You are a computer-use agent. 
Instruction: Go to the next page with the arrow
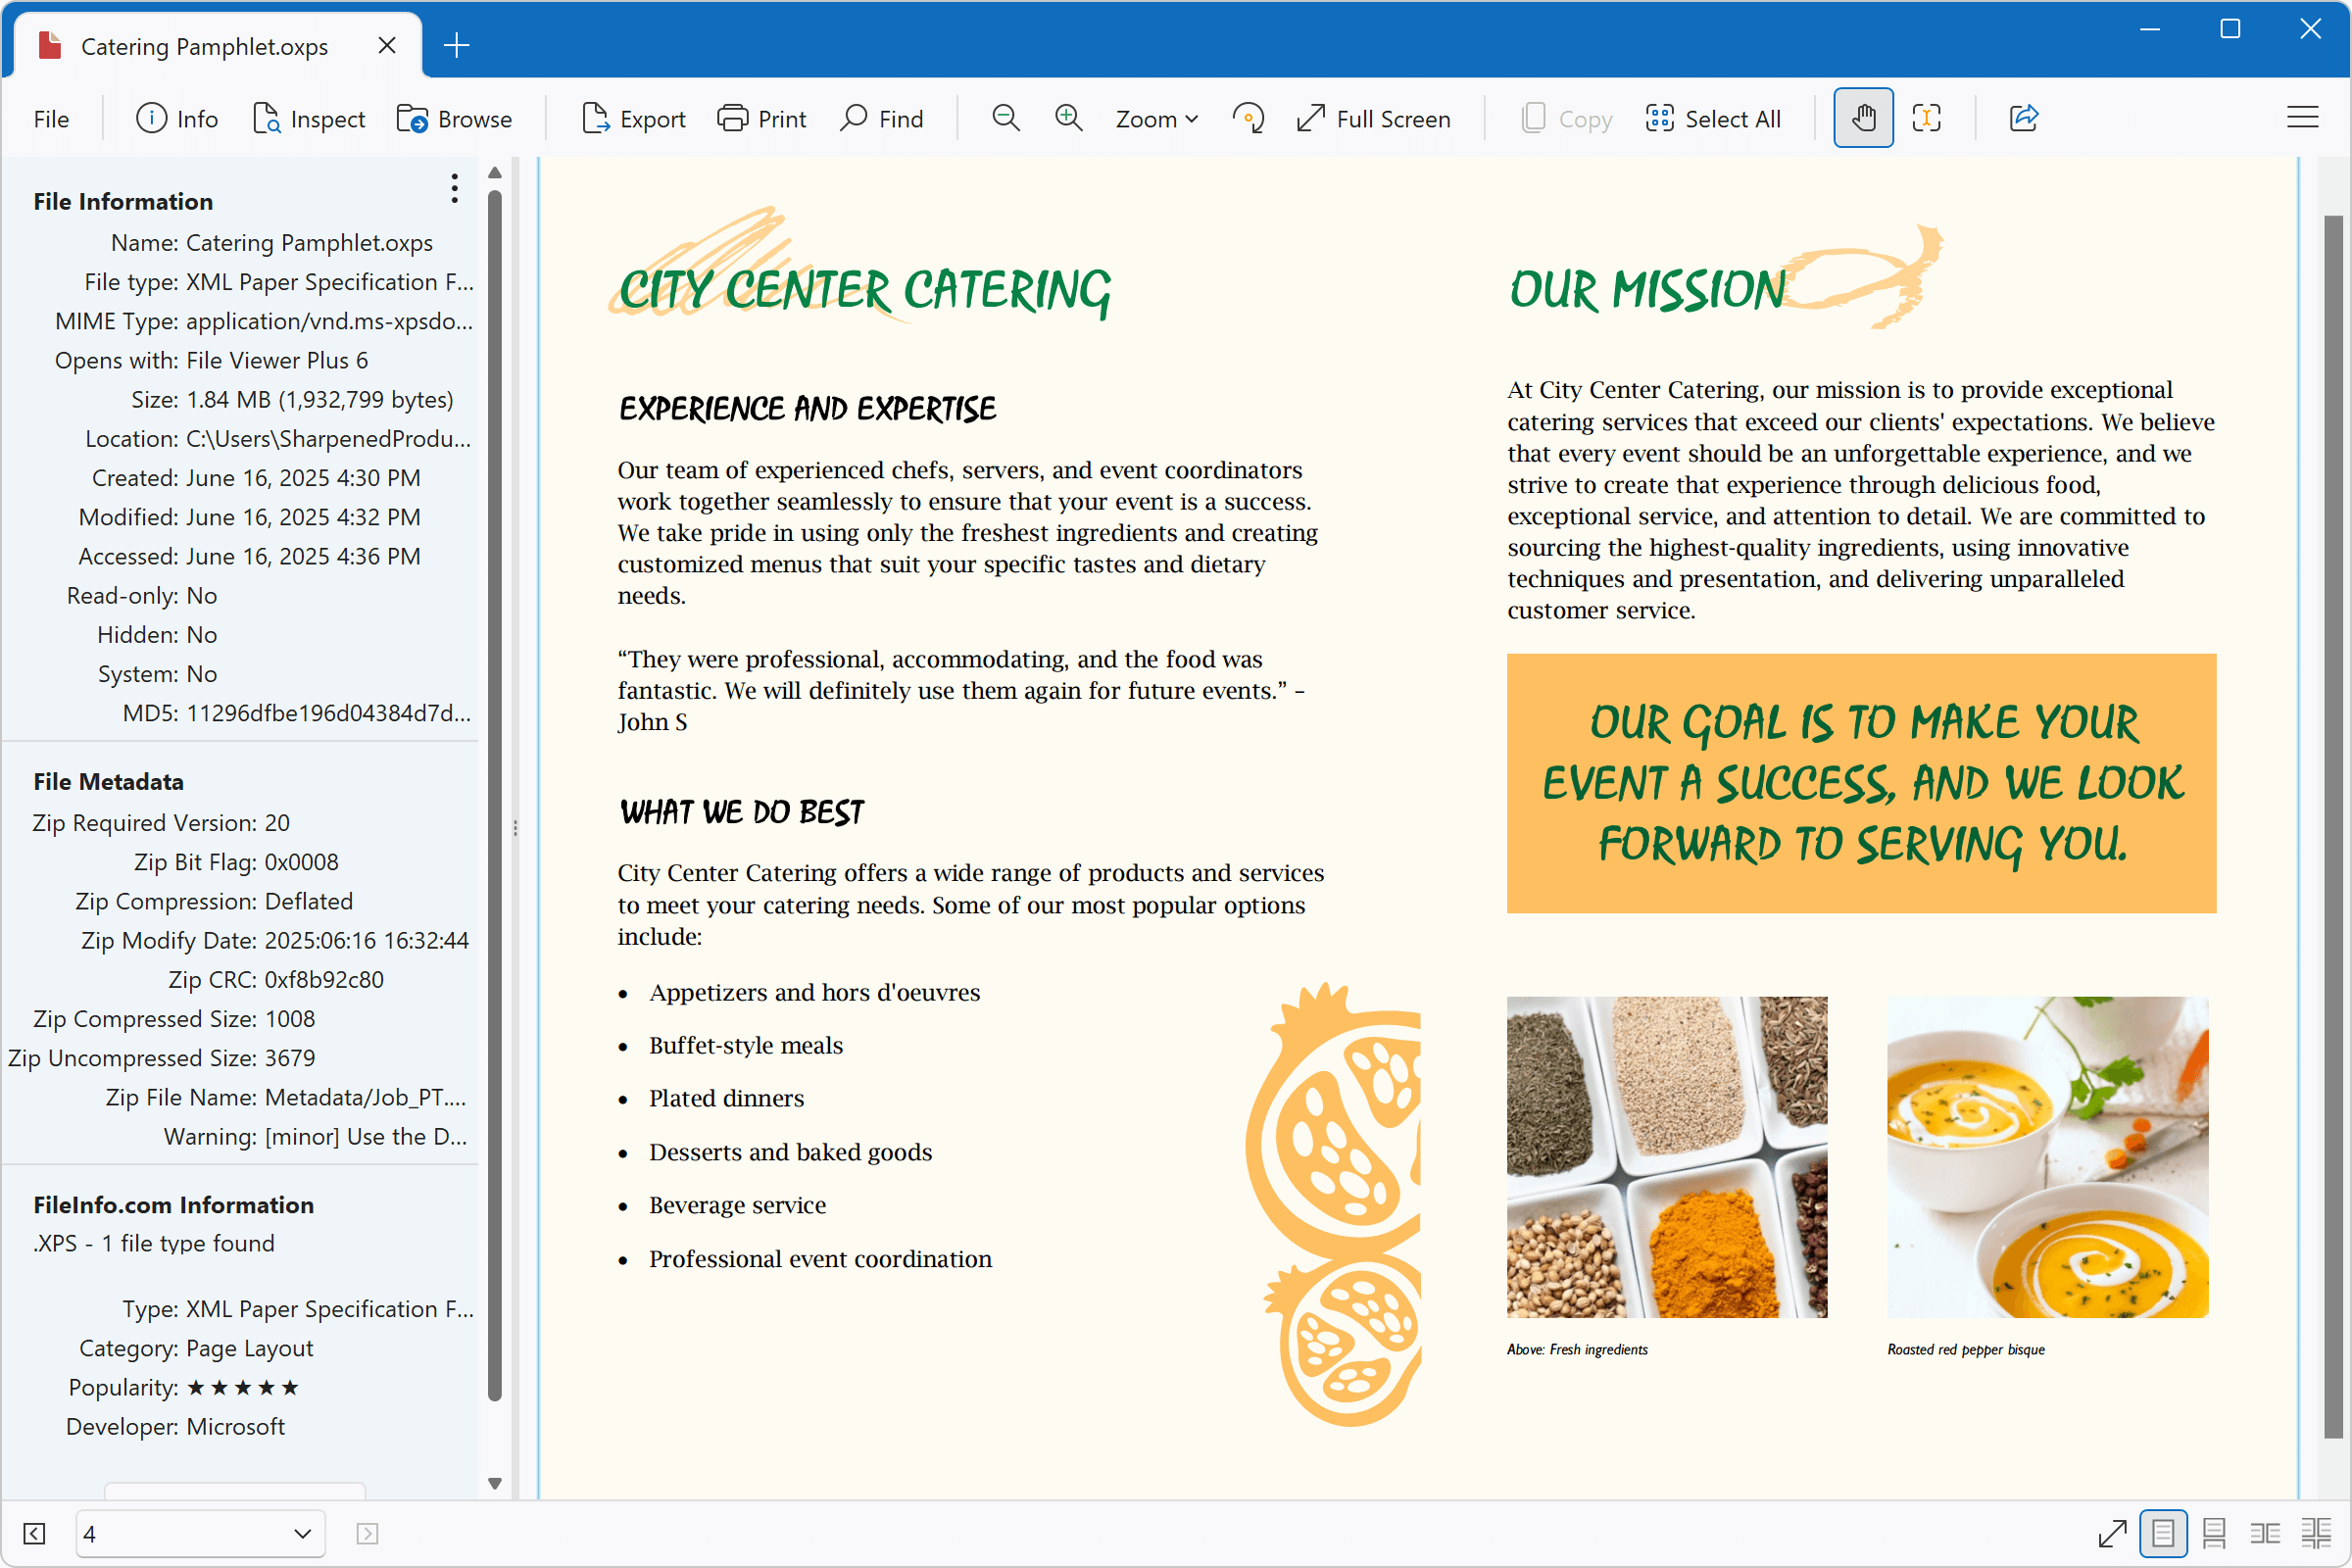pyautogui.click(x=367, y=1533)
